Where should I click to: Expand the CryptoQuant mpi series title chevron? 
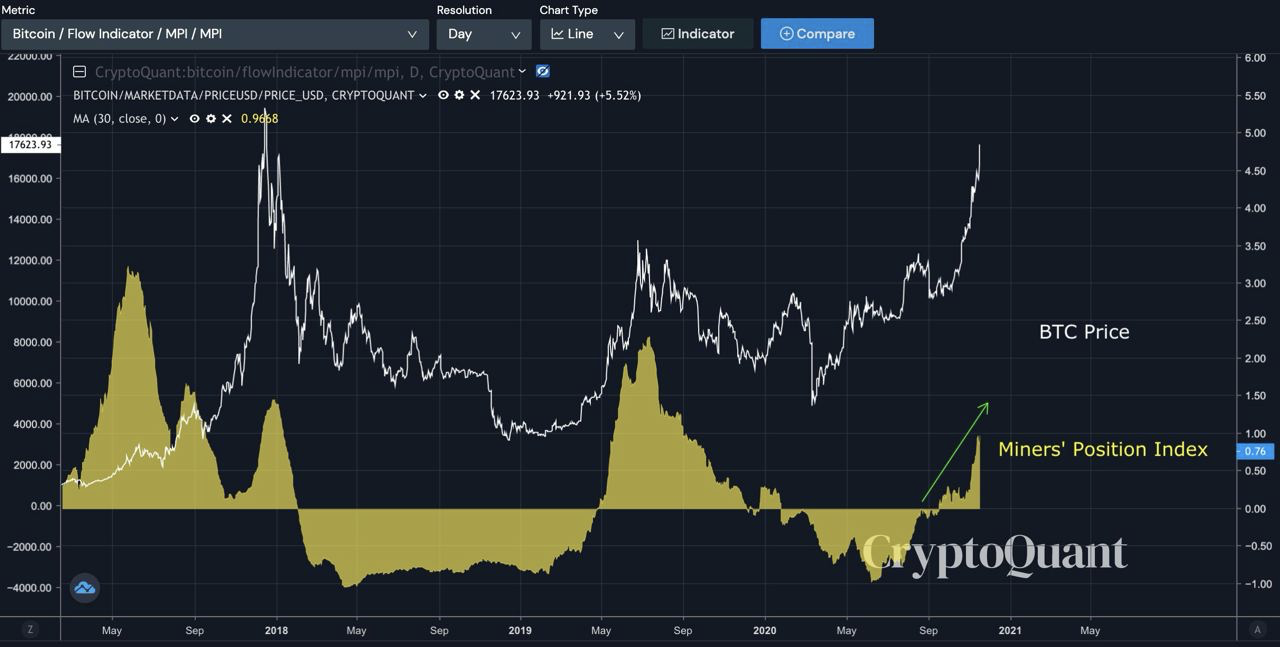click(523, 72)
